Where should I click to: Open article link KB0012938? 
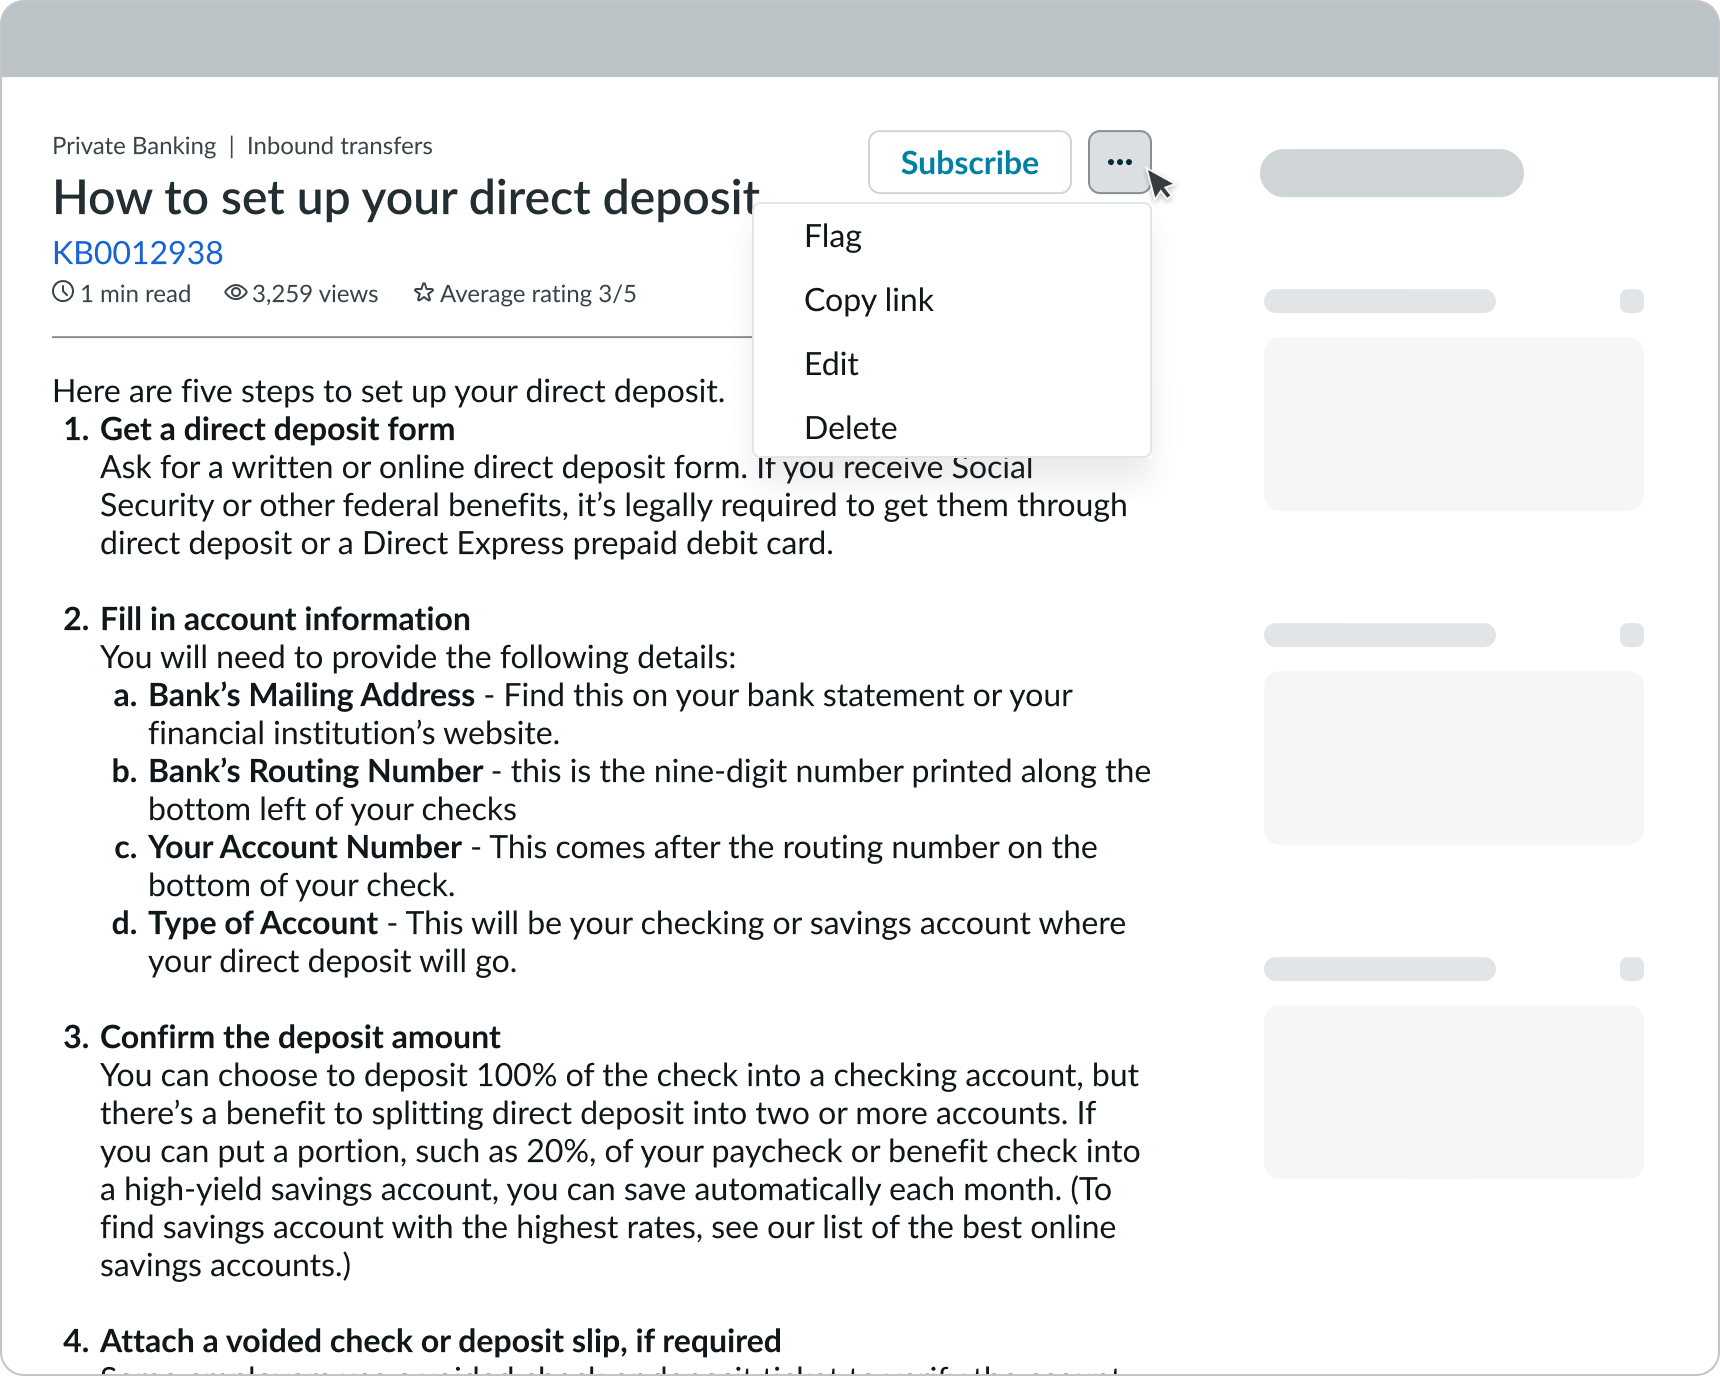pos(137,252)
